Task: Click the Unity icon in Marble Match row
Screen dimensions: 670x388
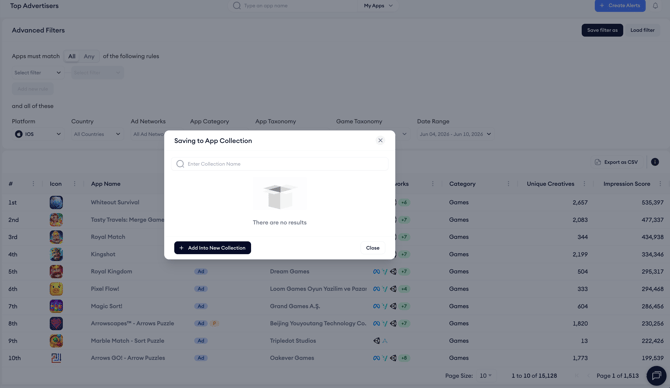Action: click(376, 341)
